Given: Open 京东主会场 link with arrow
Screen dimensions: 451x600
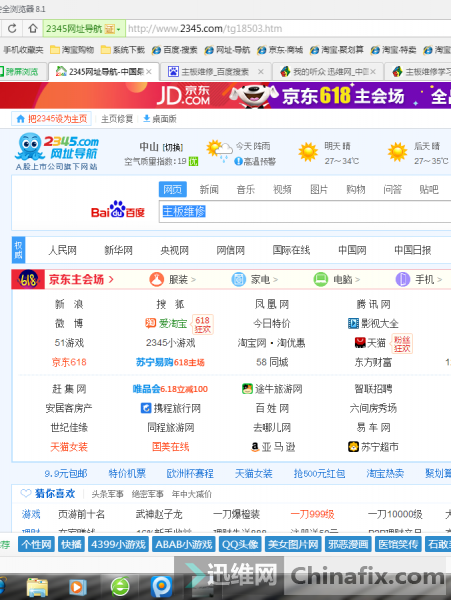Looking at the screenshot, I should point(81,279).
